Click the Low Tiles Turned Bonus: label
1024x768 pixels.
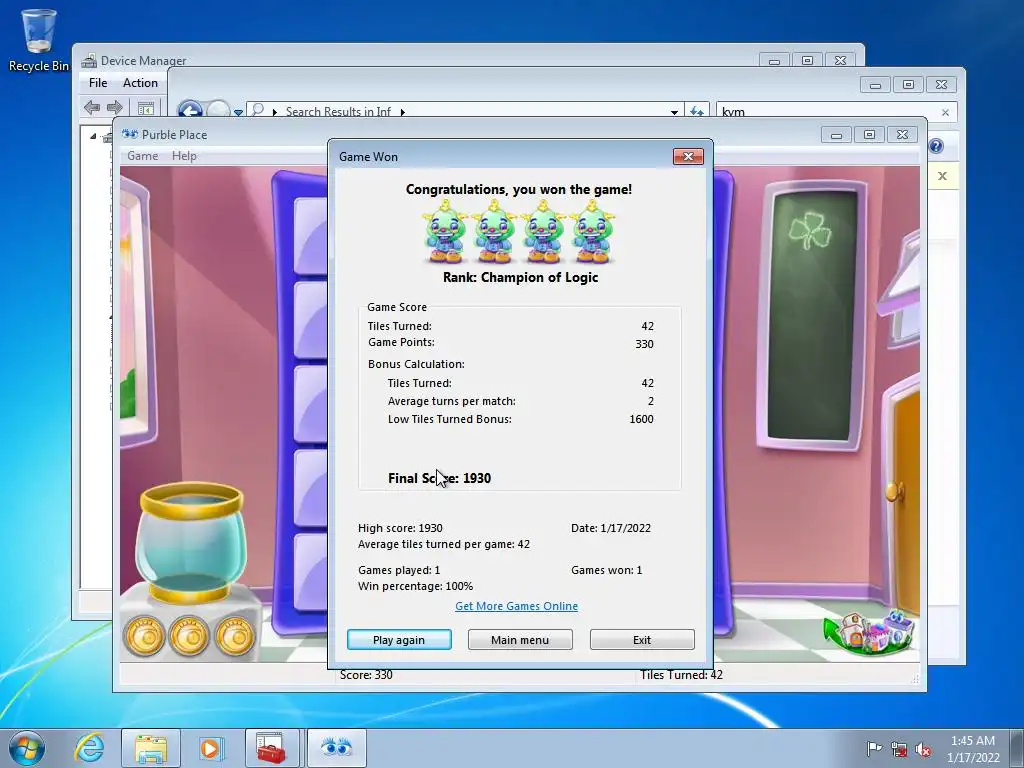point(449,419)
